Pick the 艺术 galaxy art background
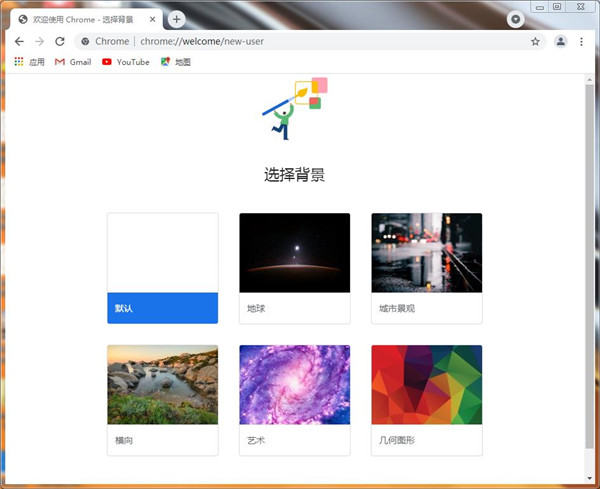 tap(294, 385)
